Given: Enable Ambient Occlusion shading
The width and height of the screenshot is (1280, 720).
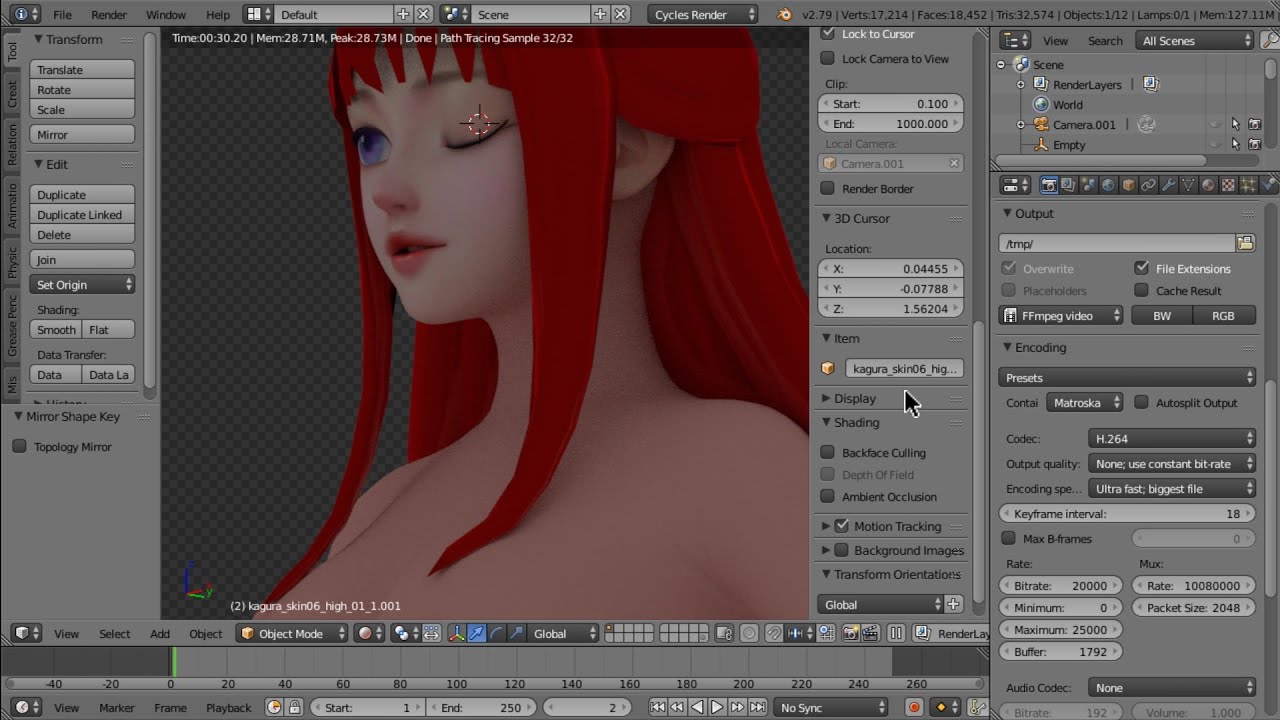Looking at the screenshot, I should (x=827, y=496).
